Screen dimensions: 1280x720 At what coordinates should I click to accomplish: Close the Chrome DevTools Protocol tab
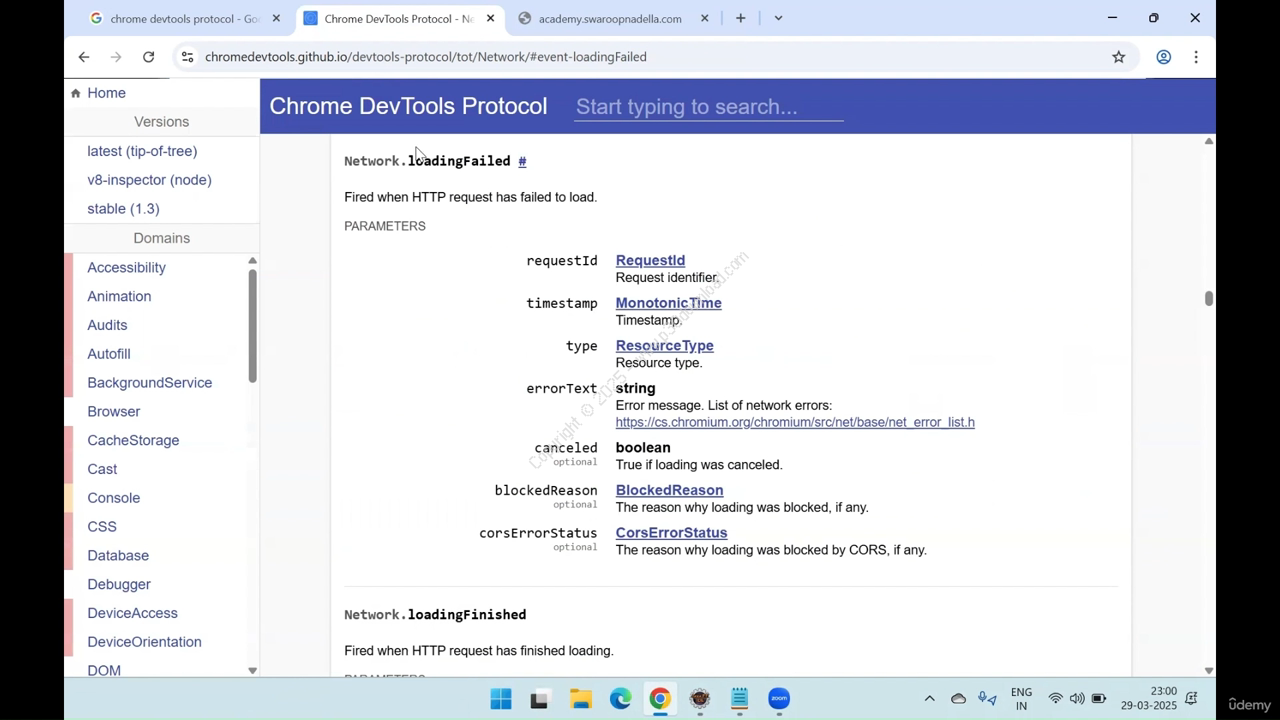tap(490, 18)
